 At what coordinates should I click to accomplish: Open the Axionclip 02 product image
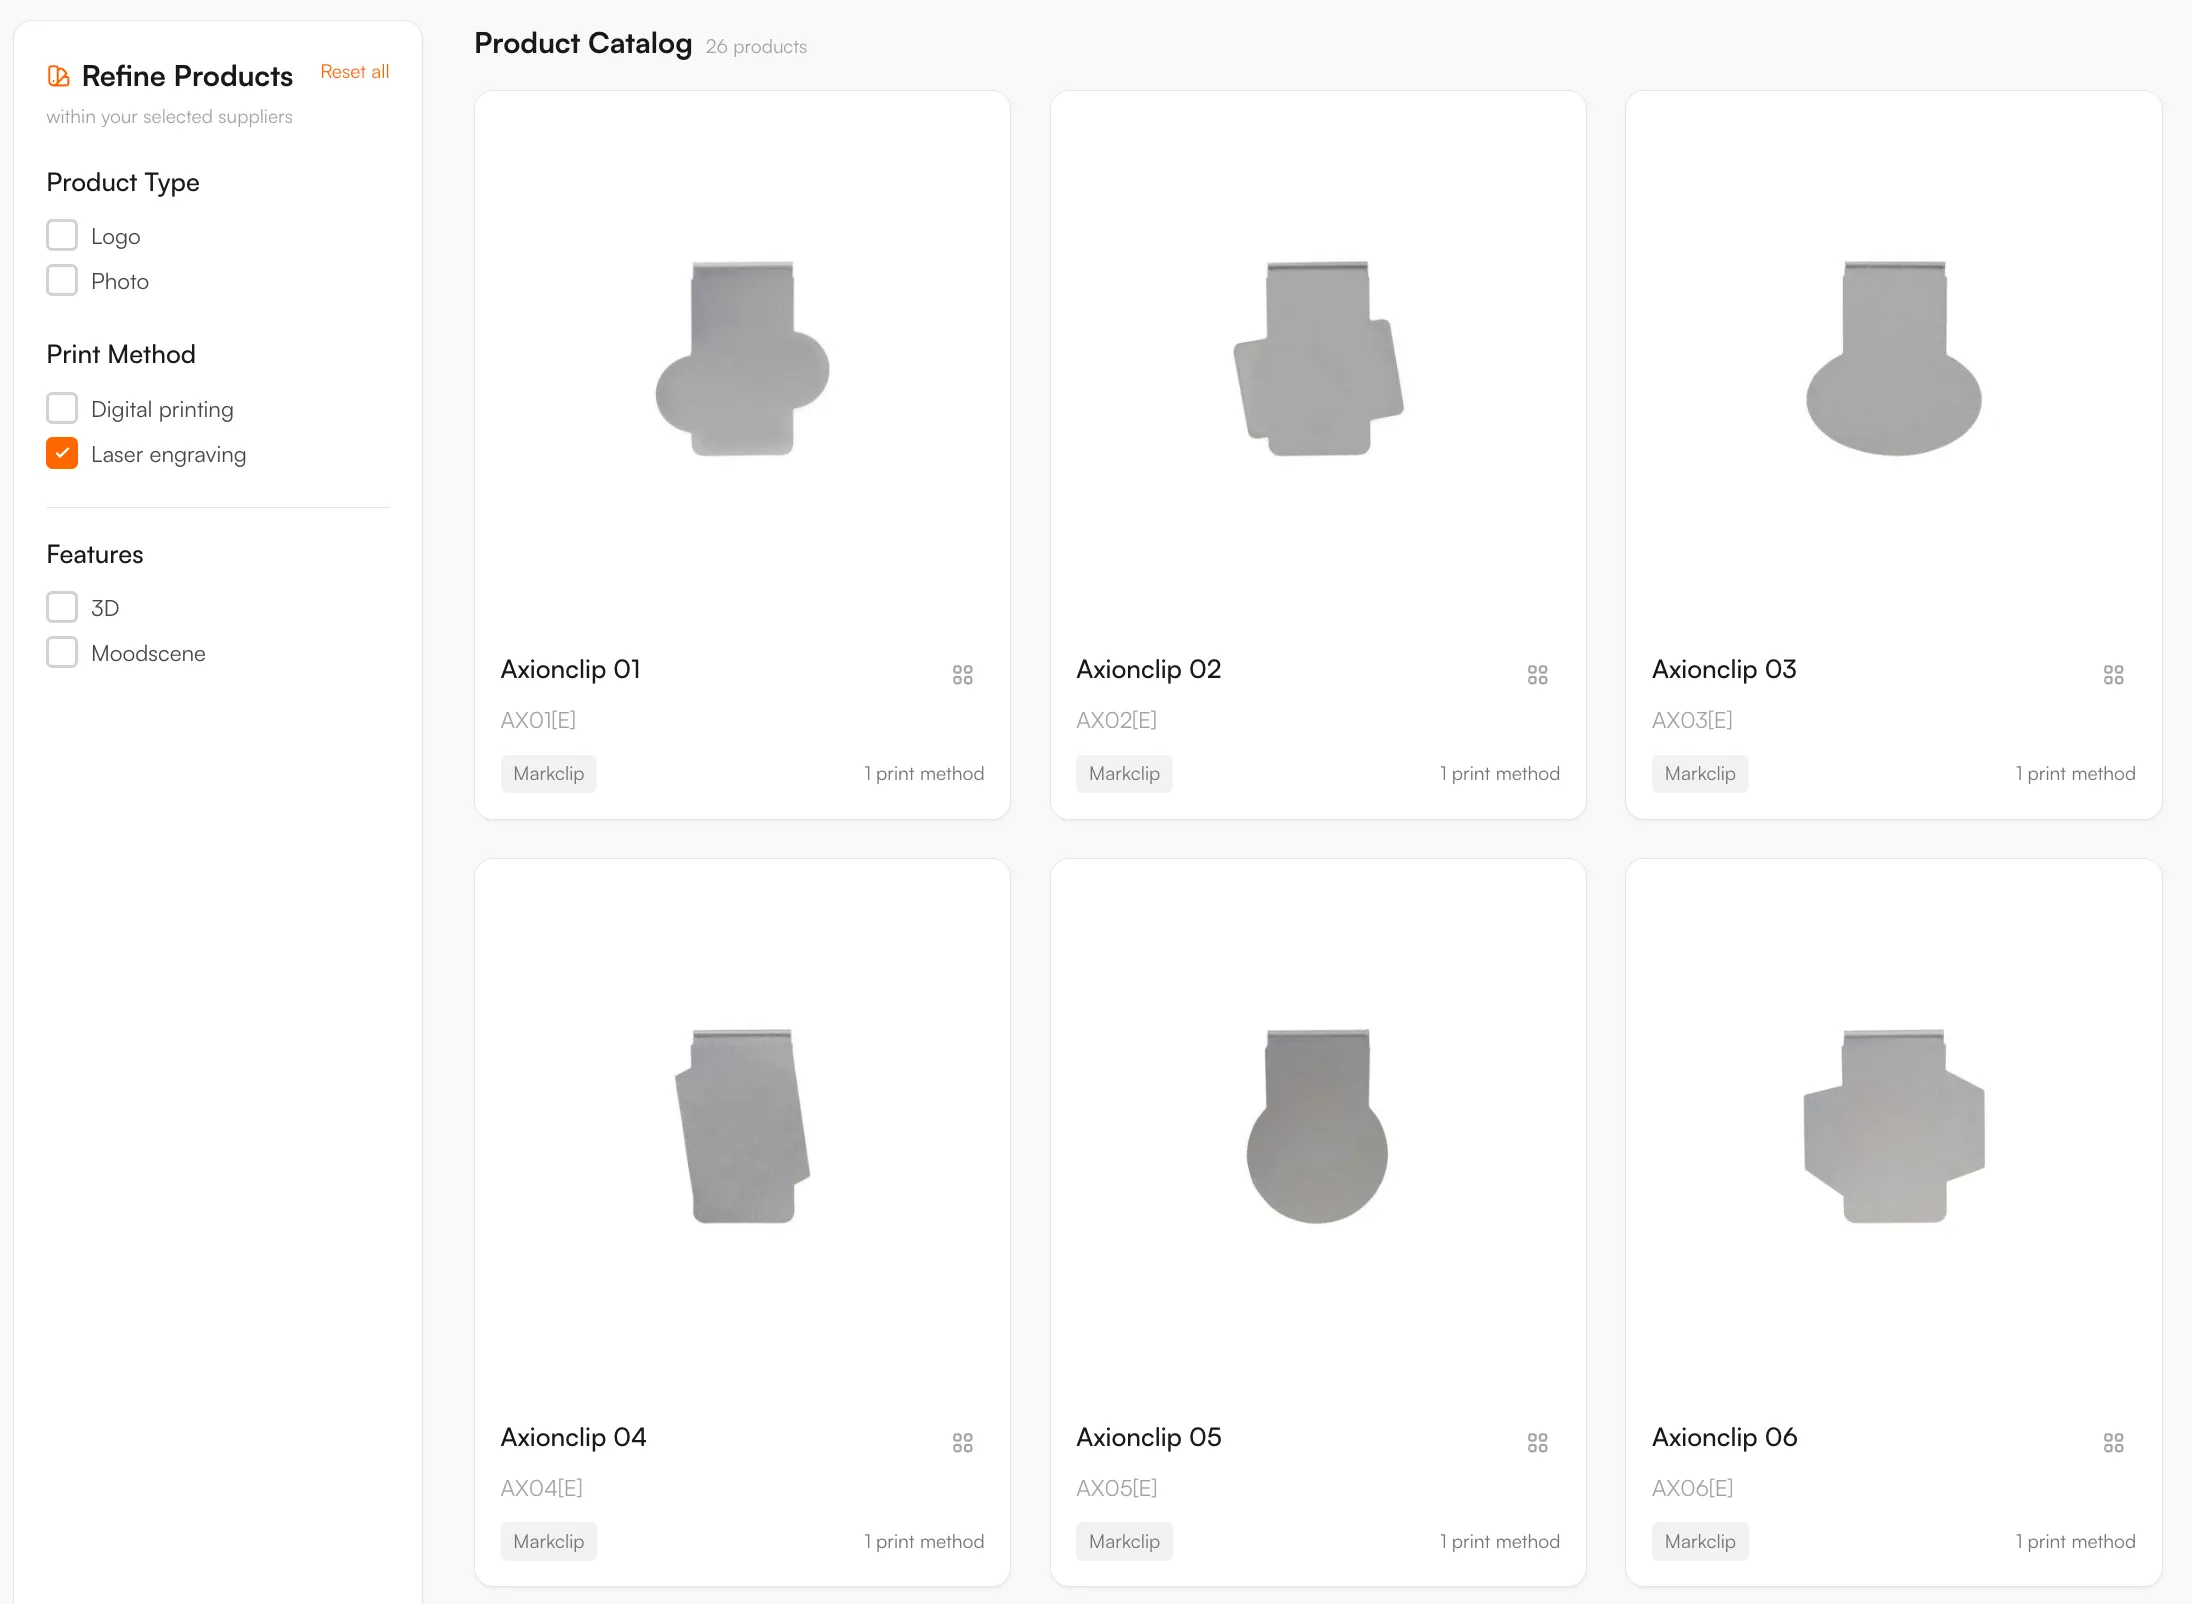click(x=1318, y=358)
